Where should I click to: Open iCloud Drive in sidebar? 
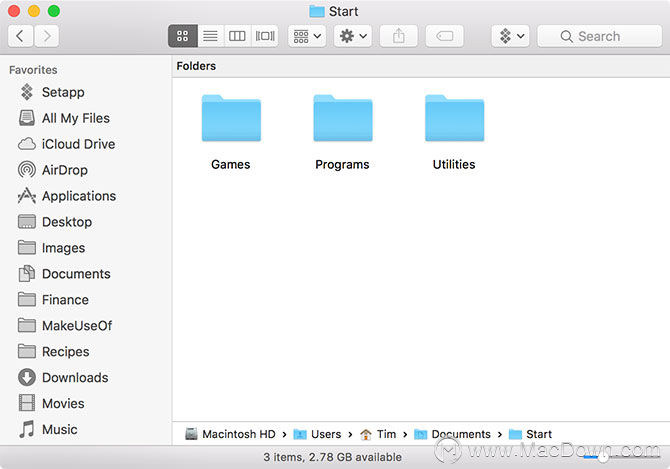point(67,144)
